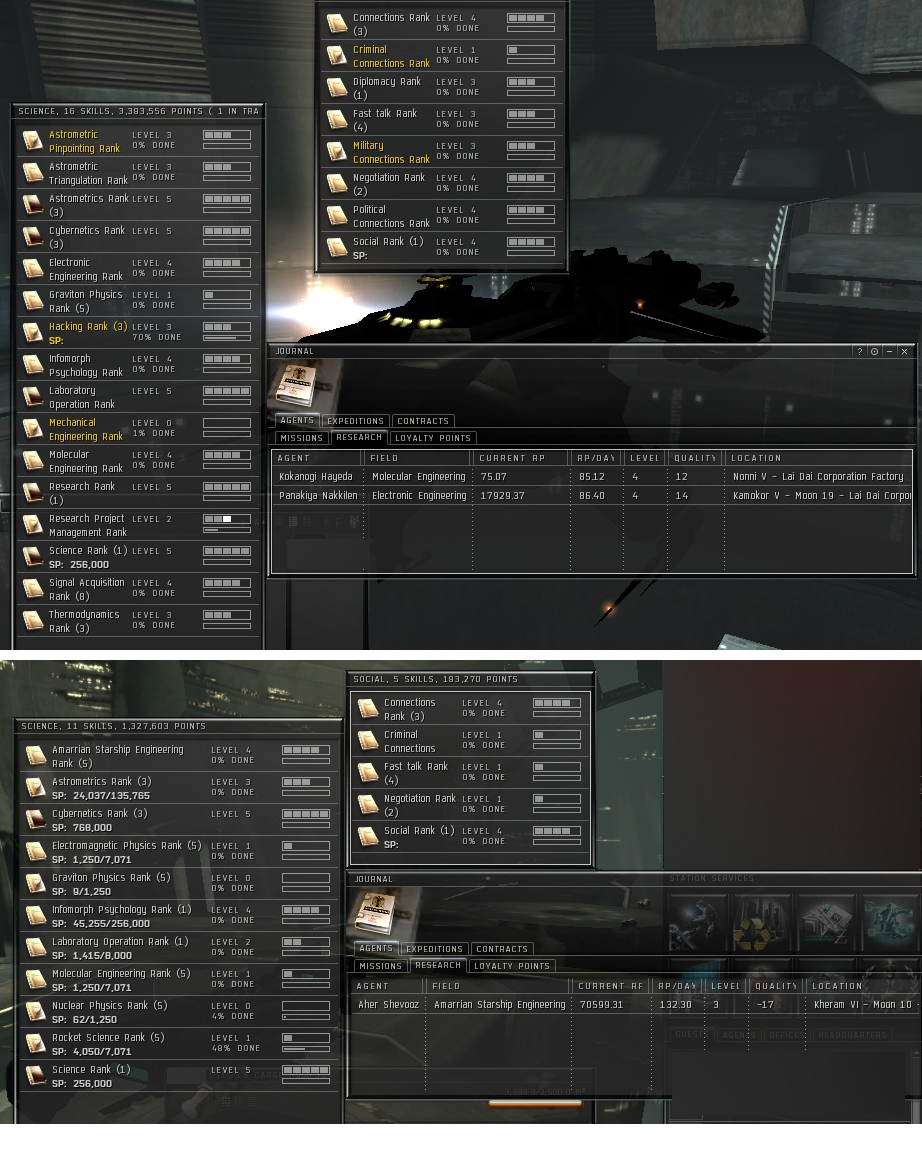Click the Astrometric Triangulation skill book icon
The height and width of the screenshot is (1149, 922).
tap(33, 173)
